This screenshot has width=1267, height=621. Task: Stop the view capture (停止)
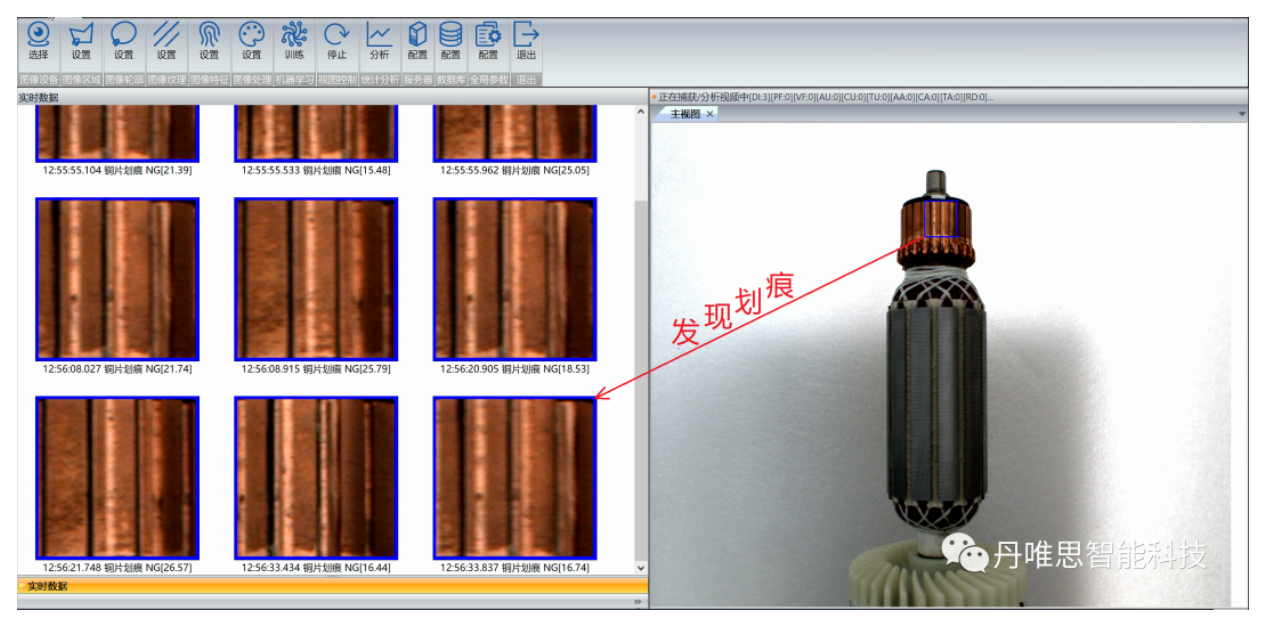click(x=337, y=42)
